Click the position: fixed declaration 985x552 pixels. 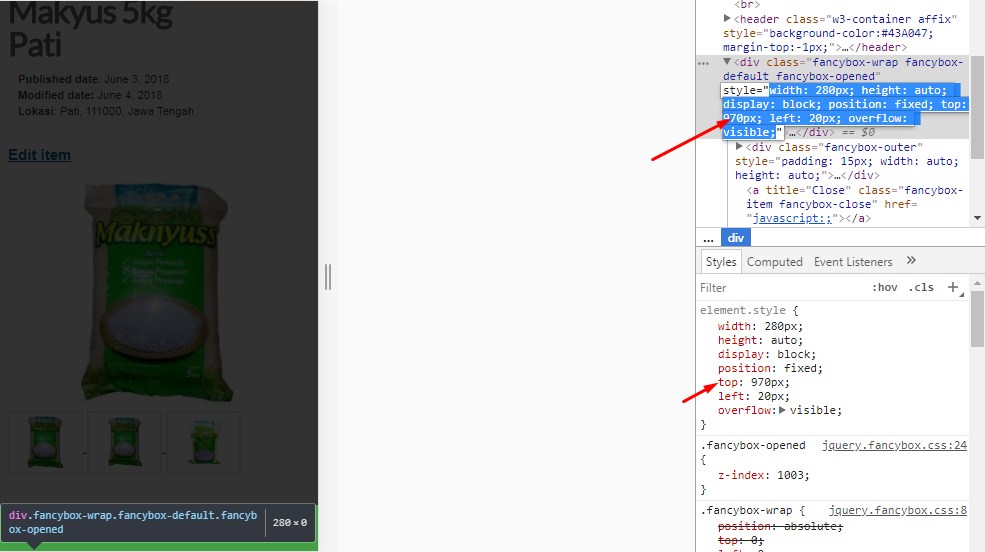[x=770, y=368]
